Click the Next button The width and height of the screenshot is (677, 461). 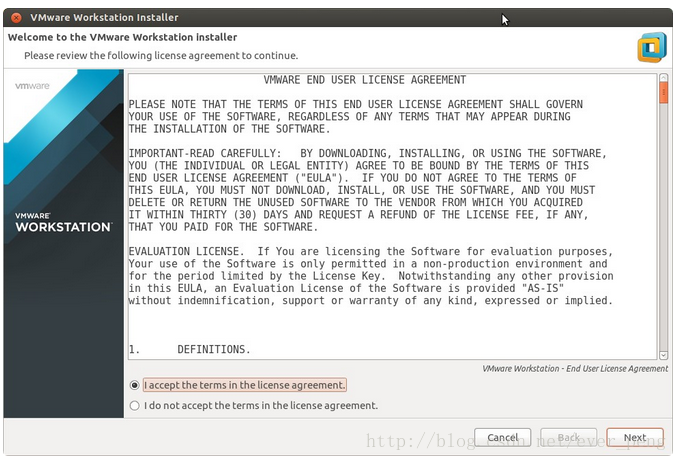635,437
